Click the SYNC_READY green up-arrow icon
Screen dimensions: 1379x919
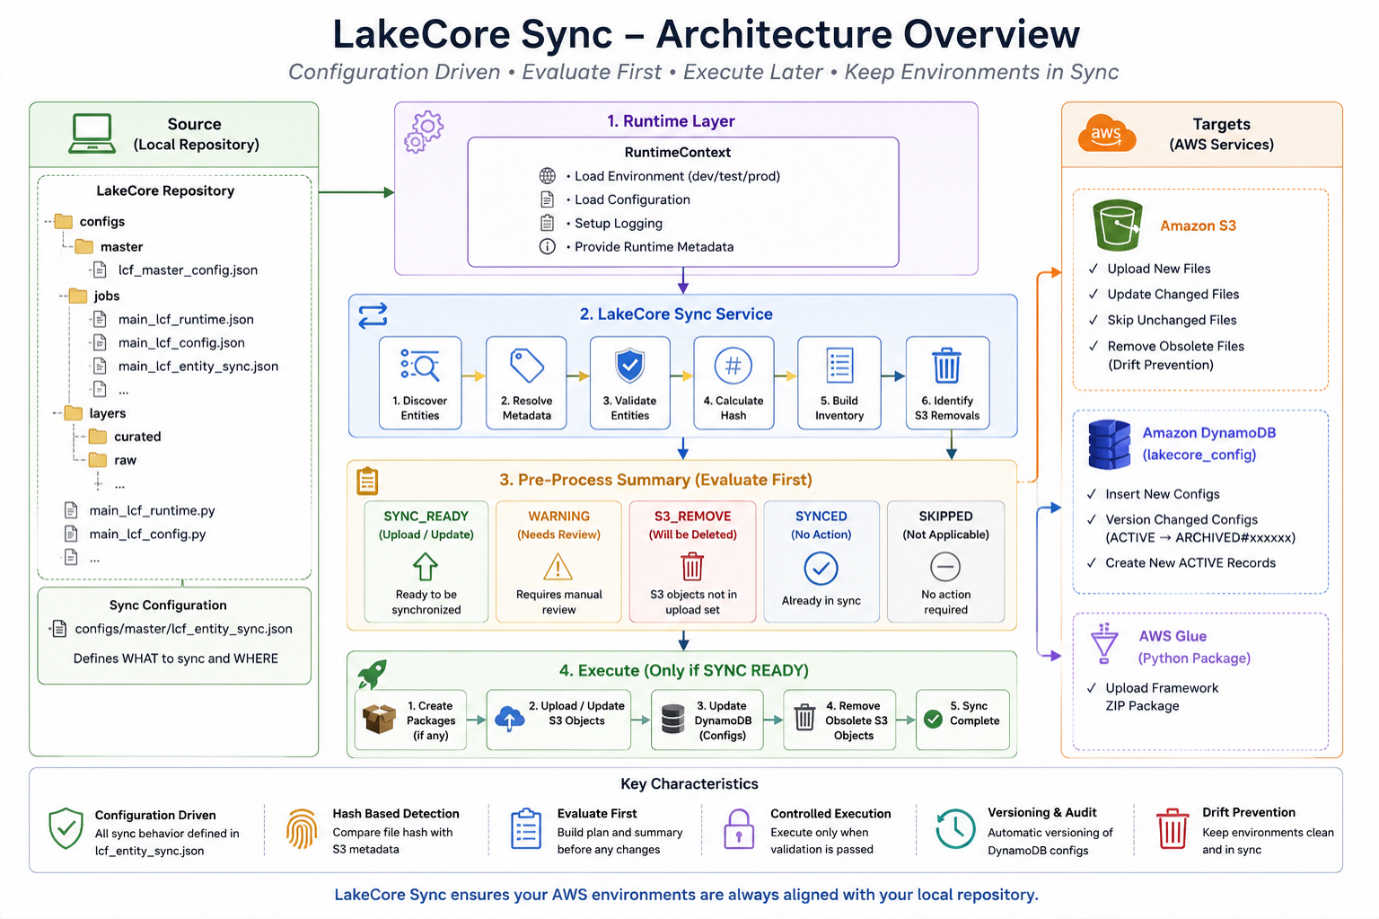(426, 567)
